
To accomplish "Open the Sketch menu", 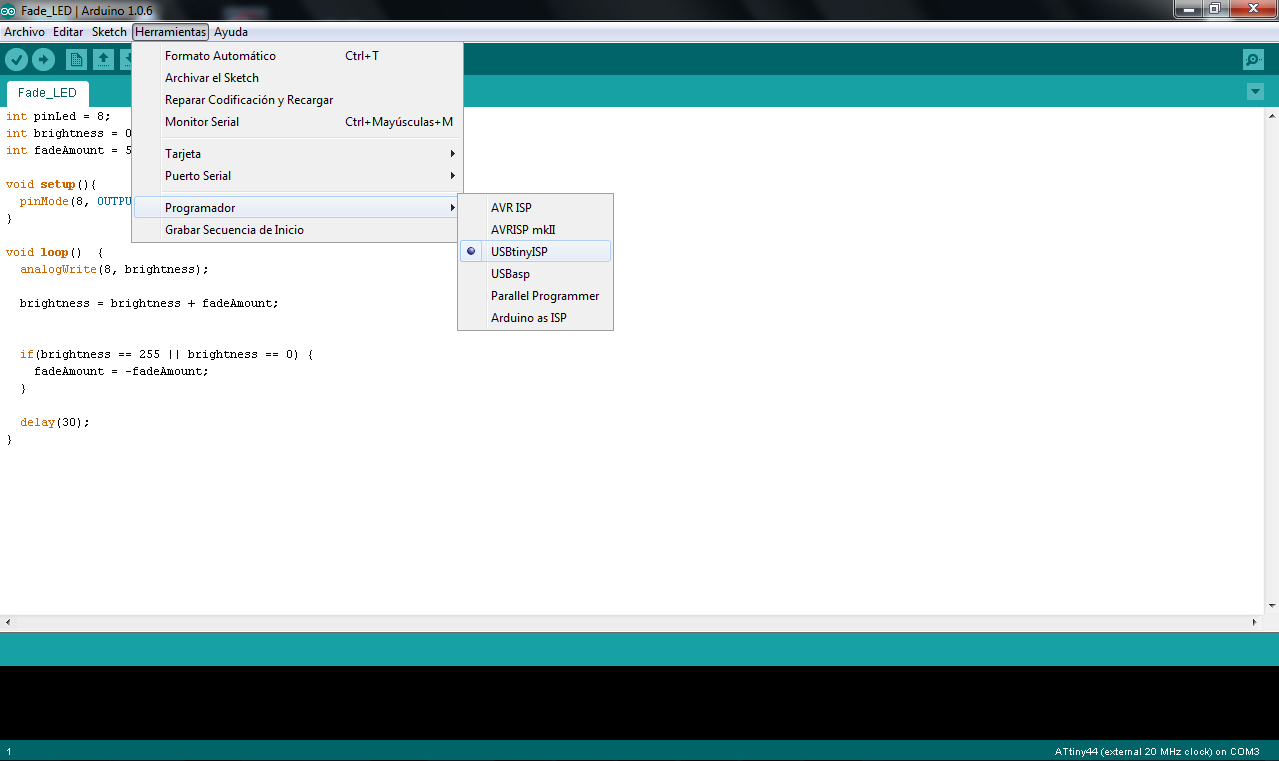I will pyautogui.click(x=109, y=32).
